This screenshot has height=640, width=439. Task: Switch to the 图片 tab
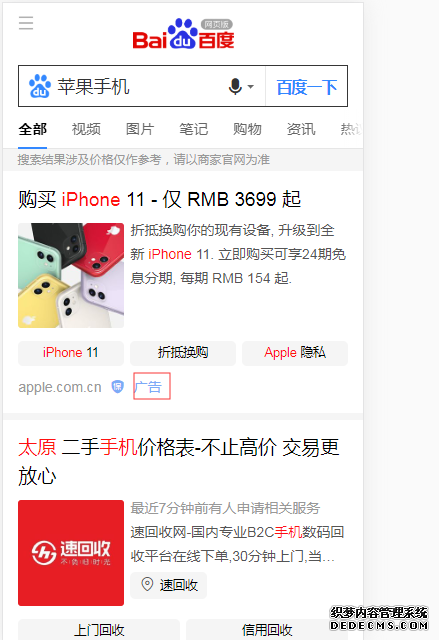140,129
